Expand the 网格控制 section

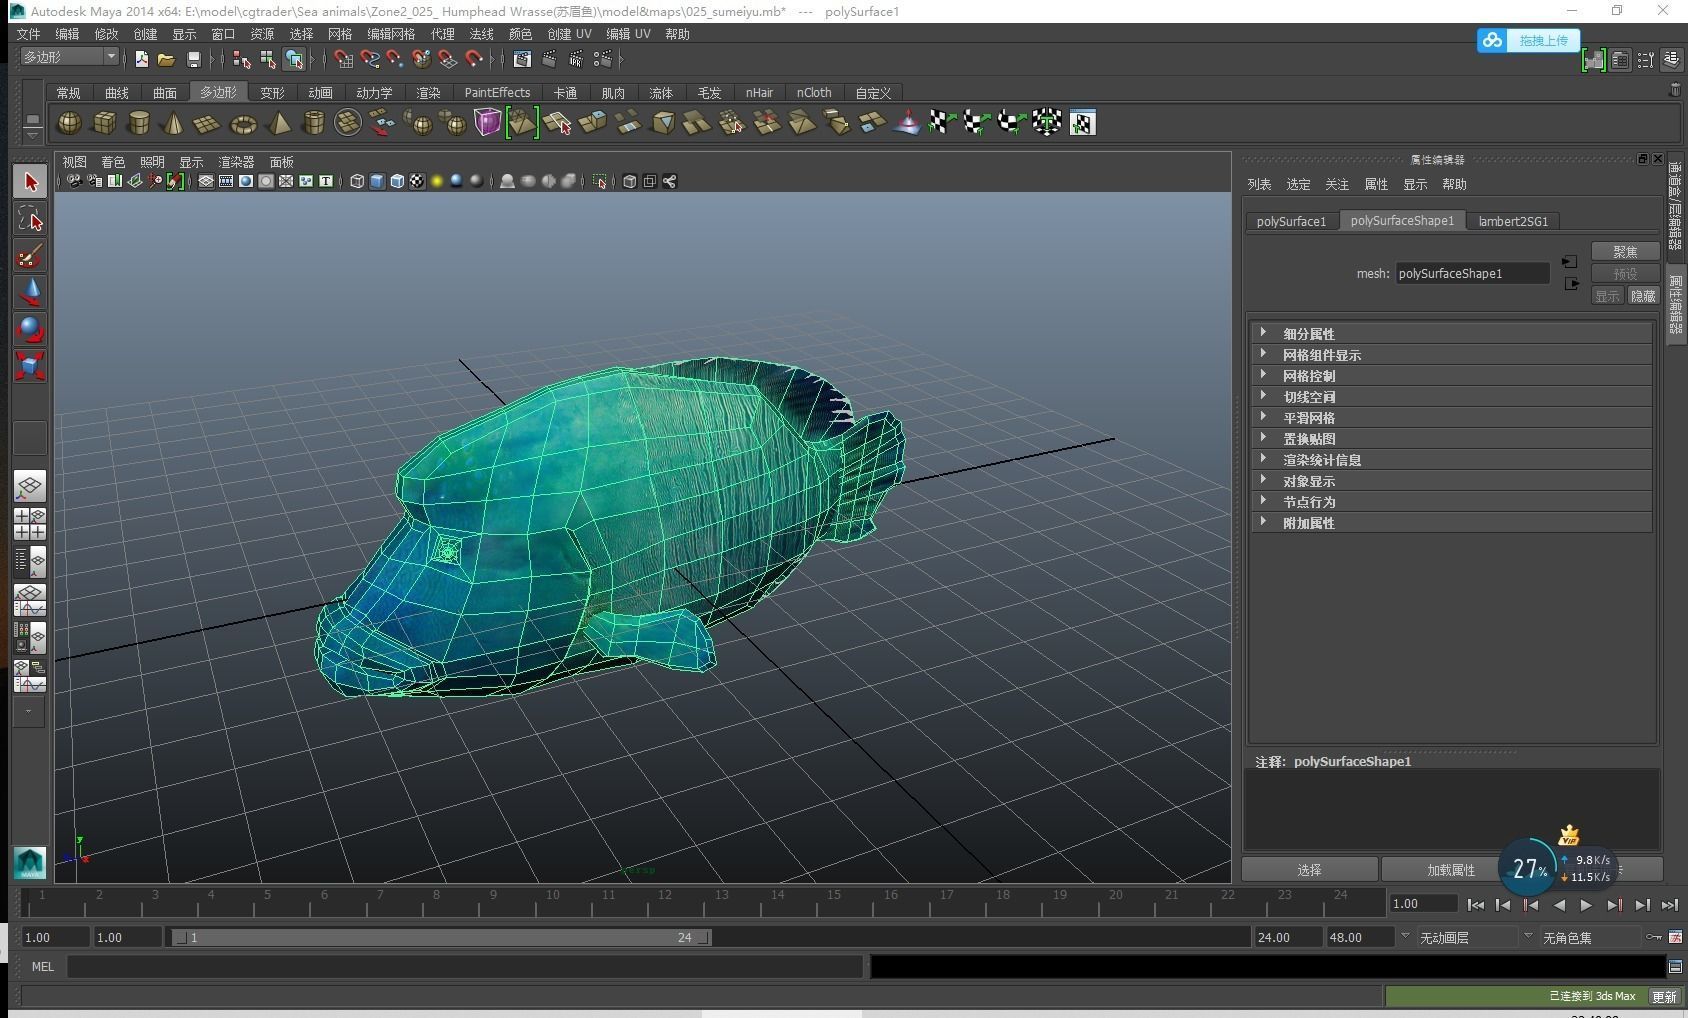pos(1450,375)
